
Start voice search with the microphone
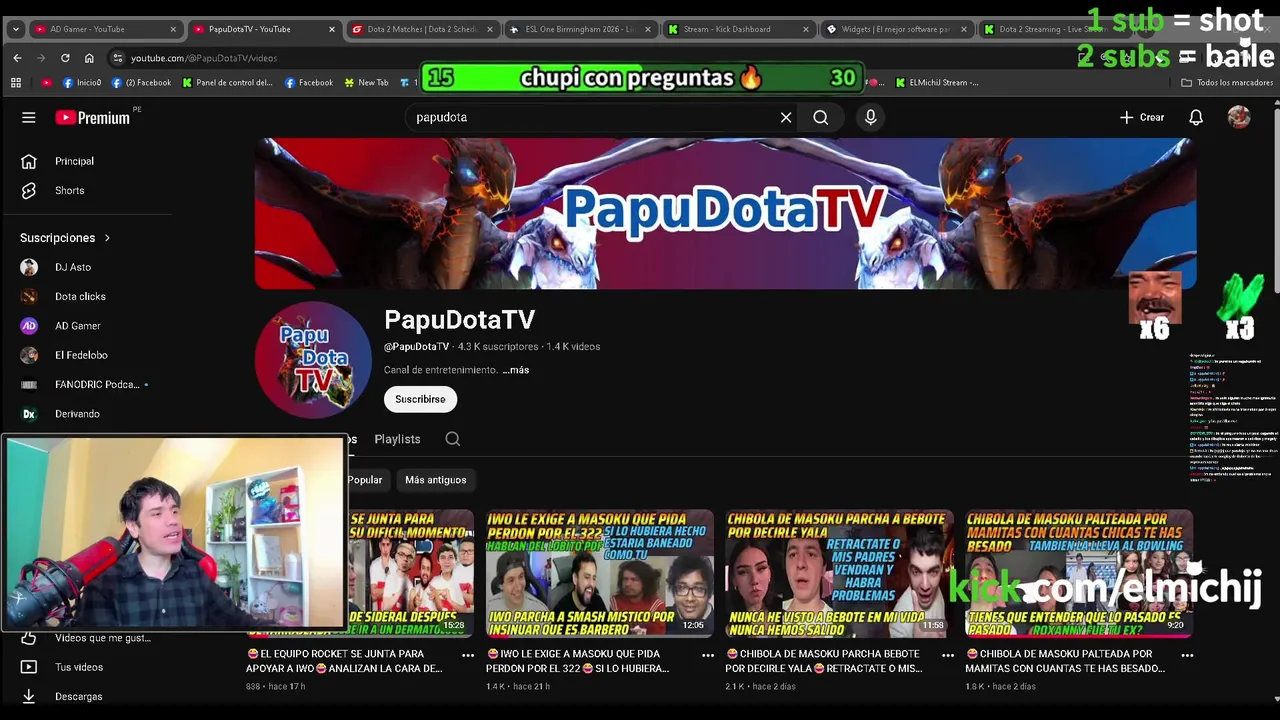click(x=870, y=117)
